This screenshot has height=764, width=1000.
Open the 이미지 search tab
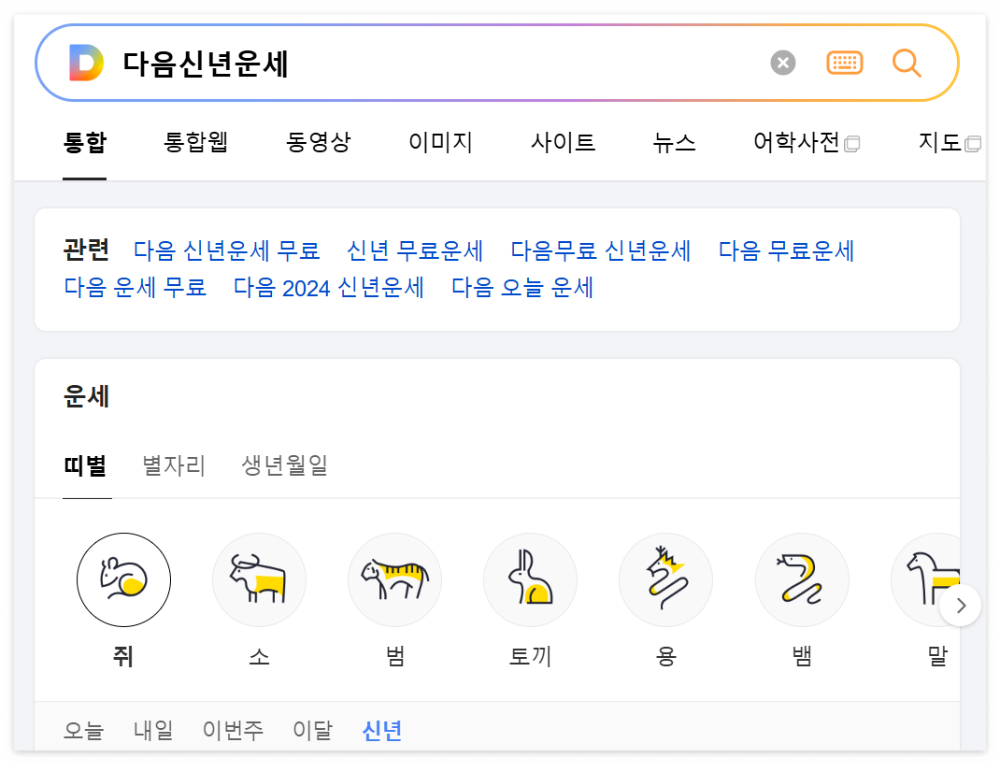[440, 143]
